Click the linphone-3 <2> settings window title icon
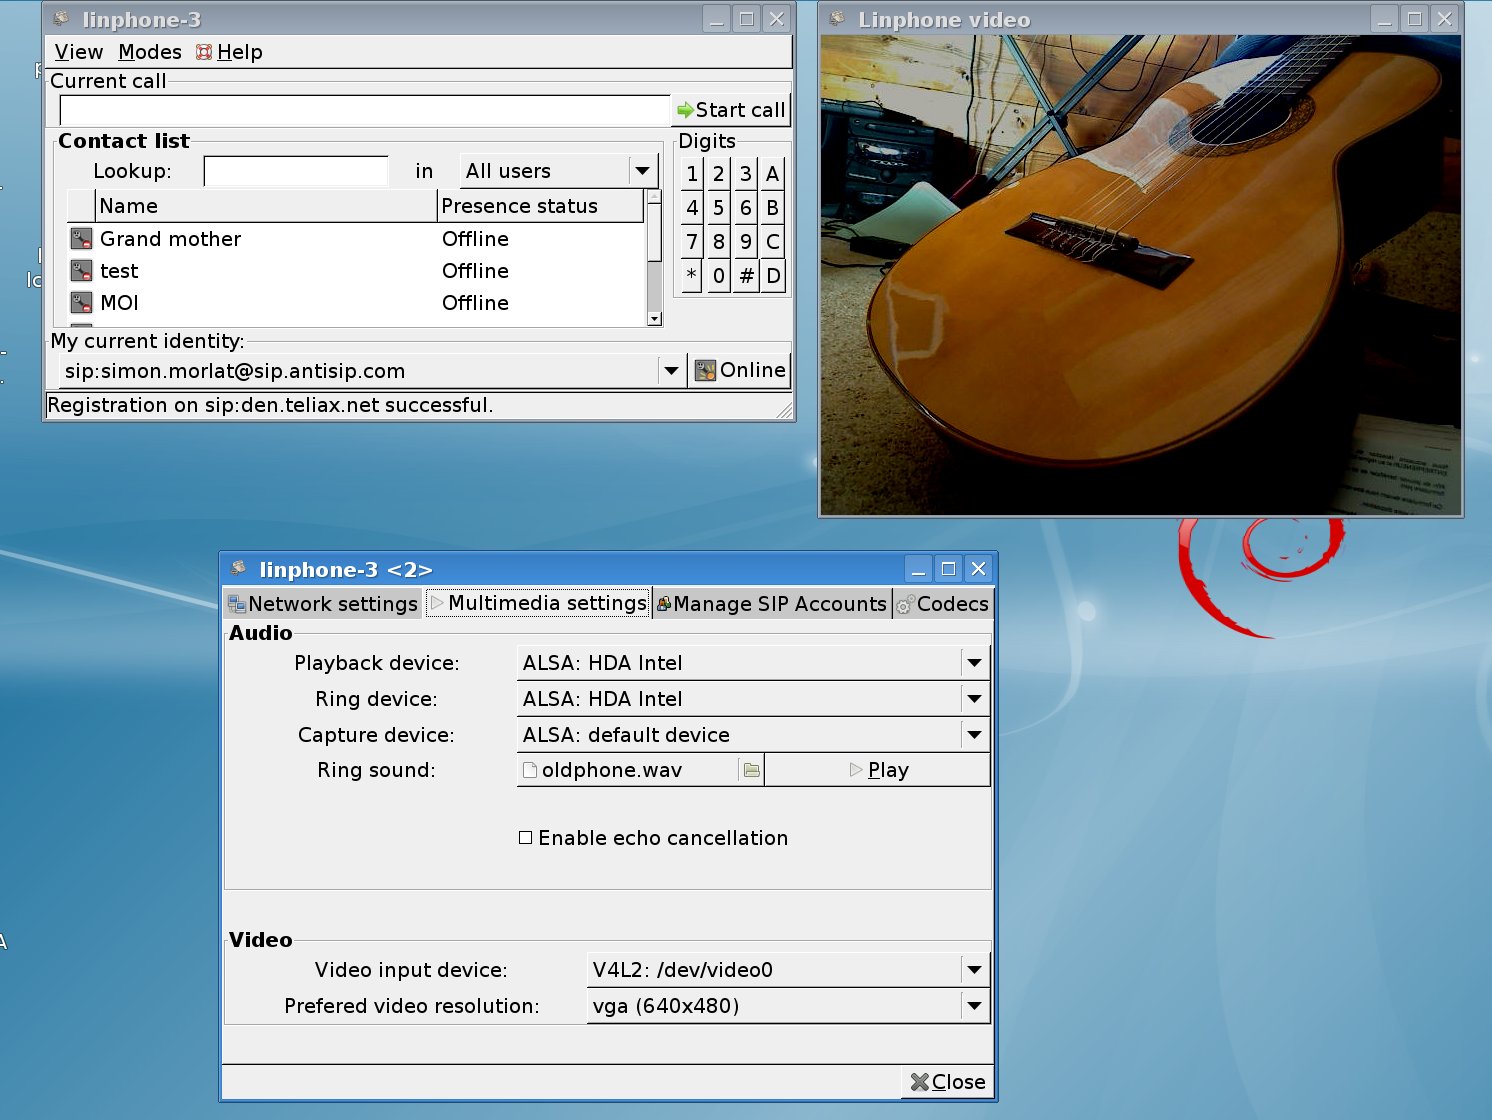The image size is (1492, 1120). point(238,569)
